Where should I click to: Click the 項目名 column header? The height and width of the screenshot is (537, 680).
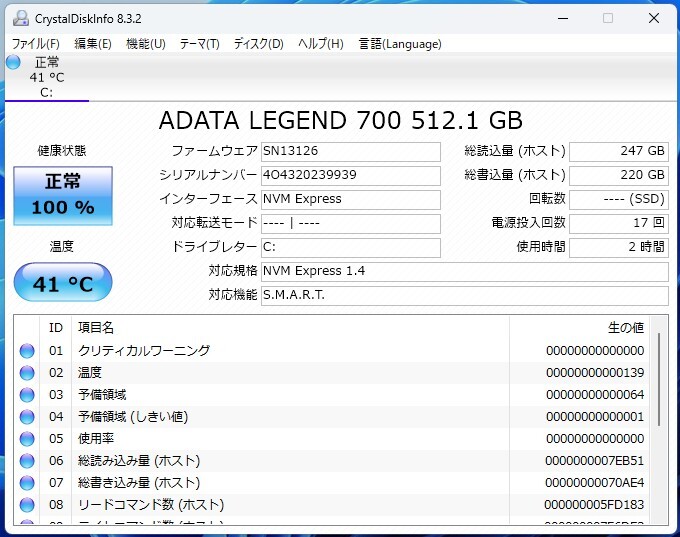291,327
